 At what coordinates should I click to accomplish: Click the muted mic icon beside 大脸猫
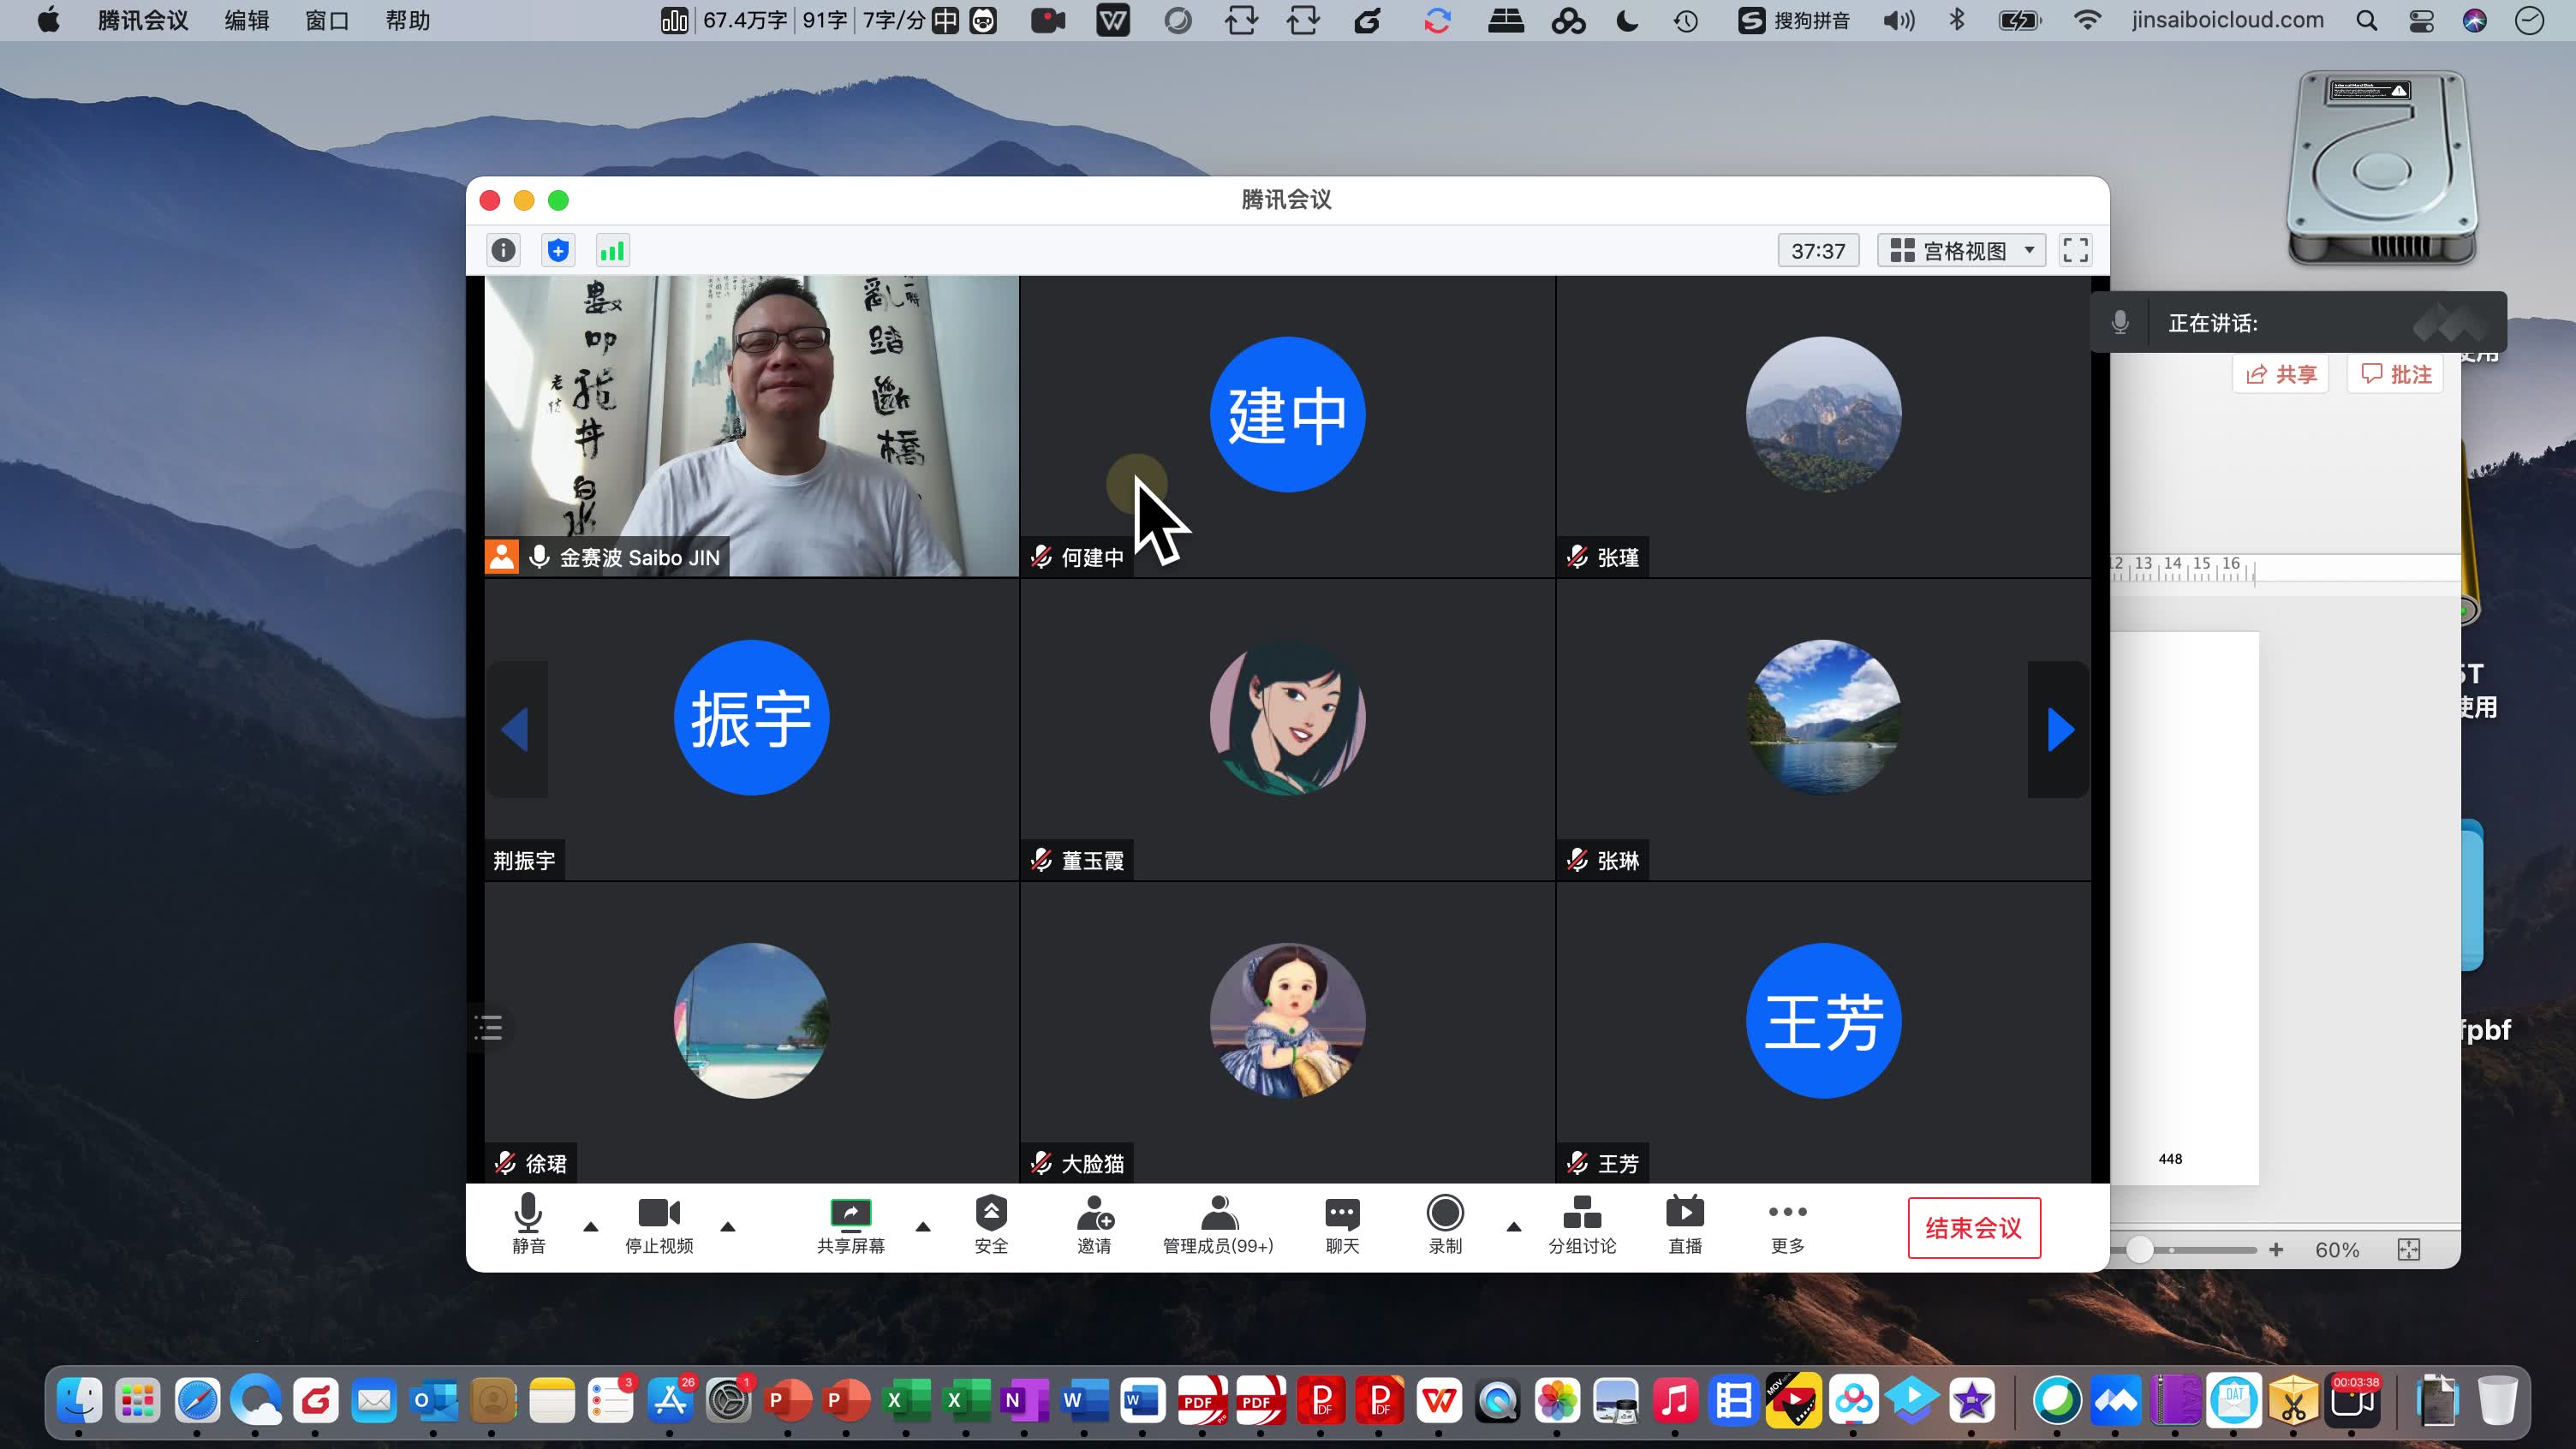point(1041,1163)
